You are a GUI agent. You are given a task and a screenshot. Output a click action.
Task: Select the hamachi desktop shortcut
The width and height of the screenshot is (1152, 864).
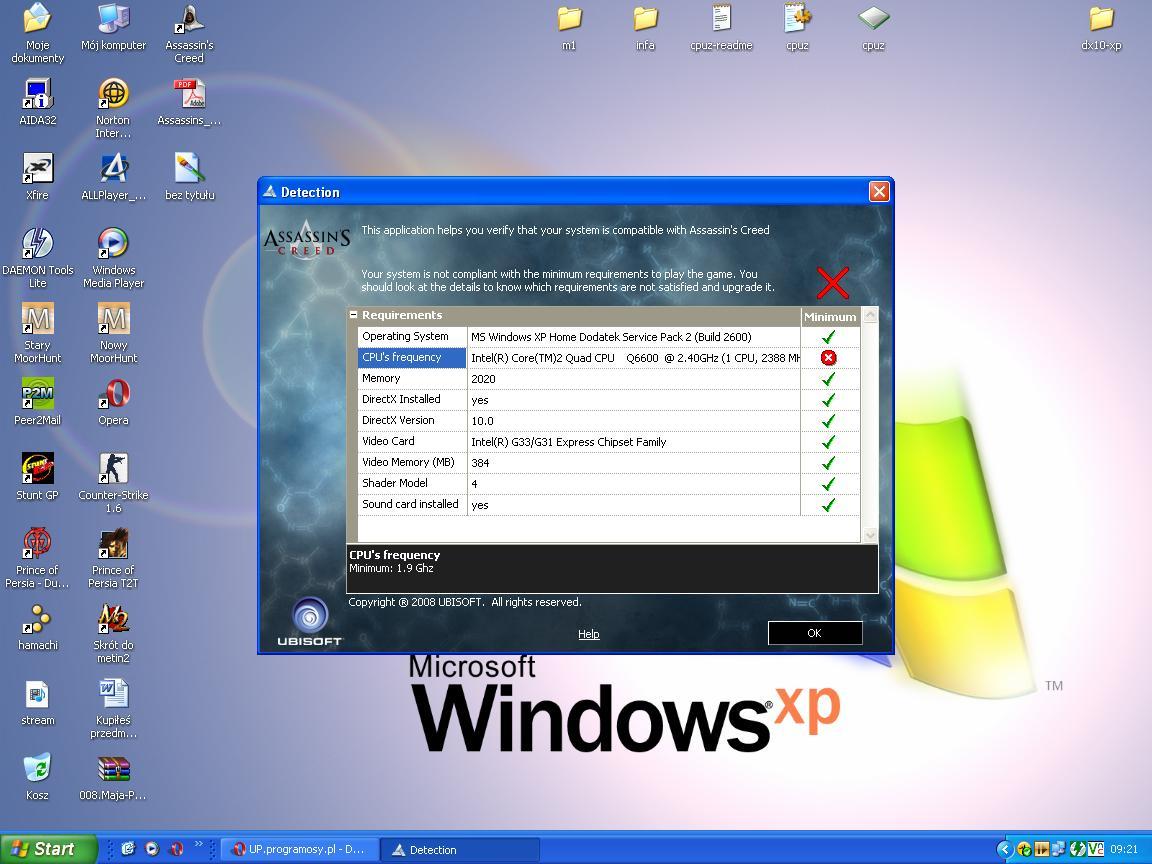tap(37, 627)
